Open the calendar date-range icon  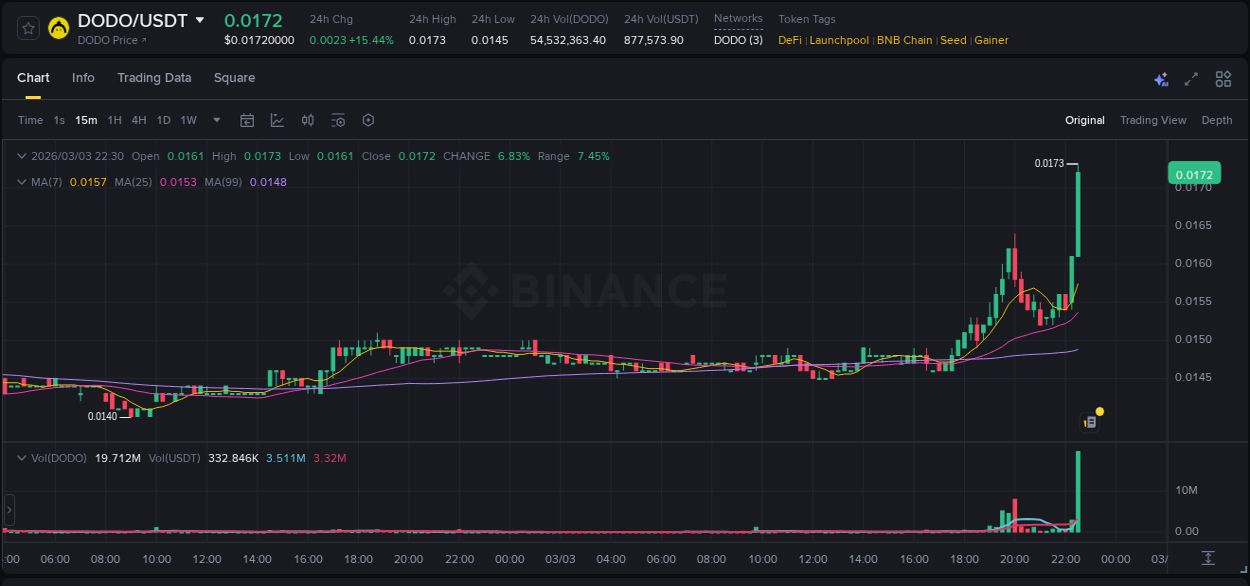pyautogui.click(x=247, y=120)
